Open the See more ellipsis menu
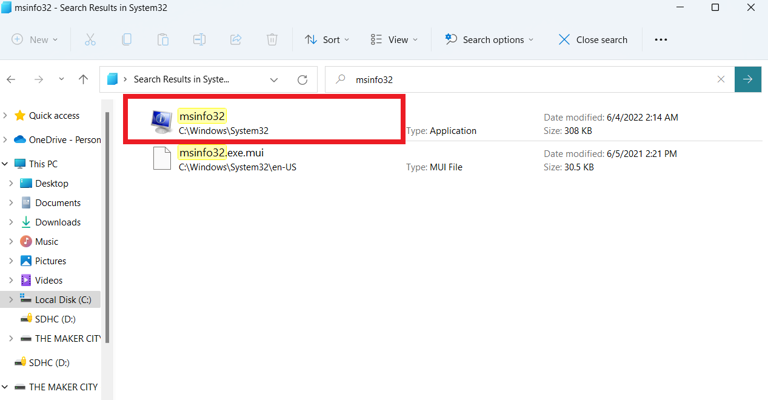The image size is (768, 400). [x=660, y=40]
